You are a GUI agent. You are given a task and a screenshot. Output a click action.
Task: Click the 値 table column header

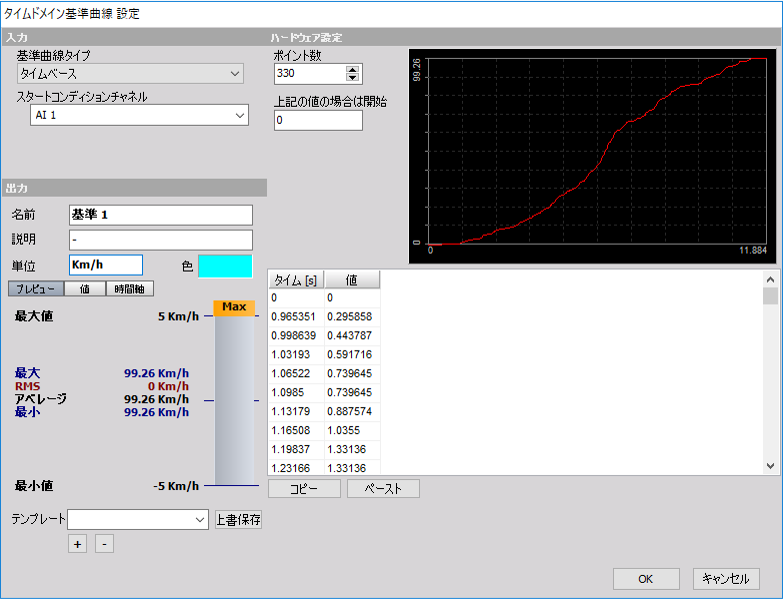click(352, 280)
